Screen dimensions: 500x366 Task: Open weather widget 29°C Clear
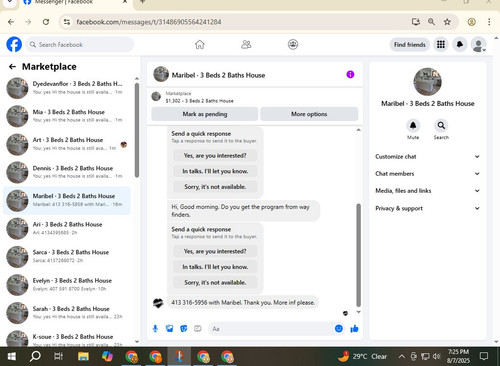click(362, 356)
